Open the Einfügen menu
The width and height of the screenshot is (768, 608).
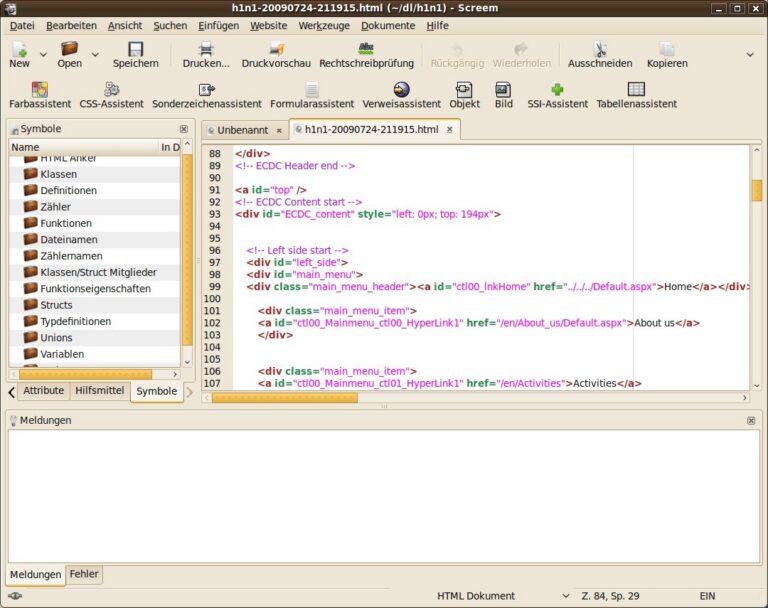tap(218, 25)
